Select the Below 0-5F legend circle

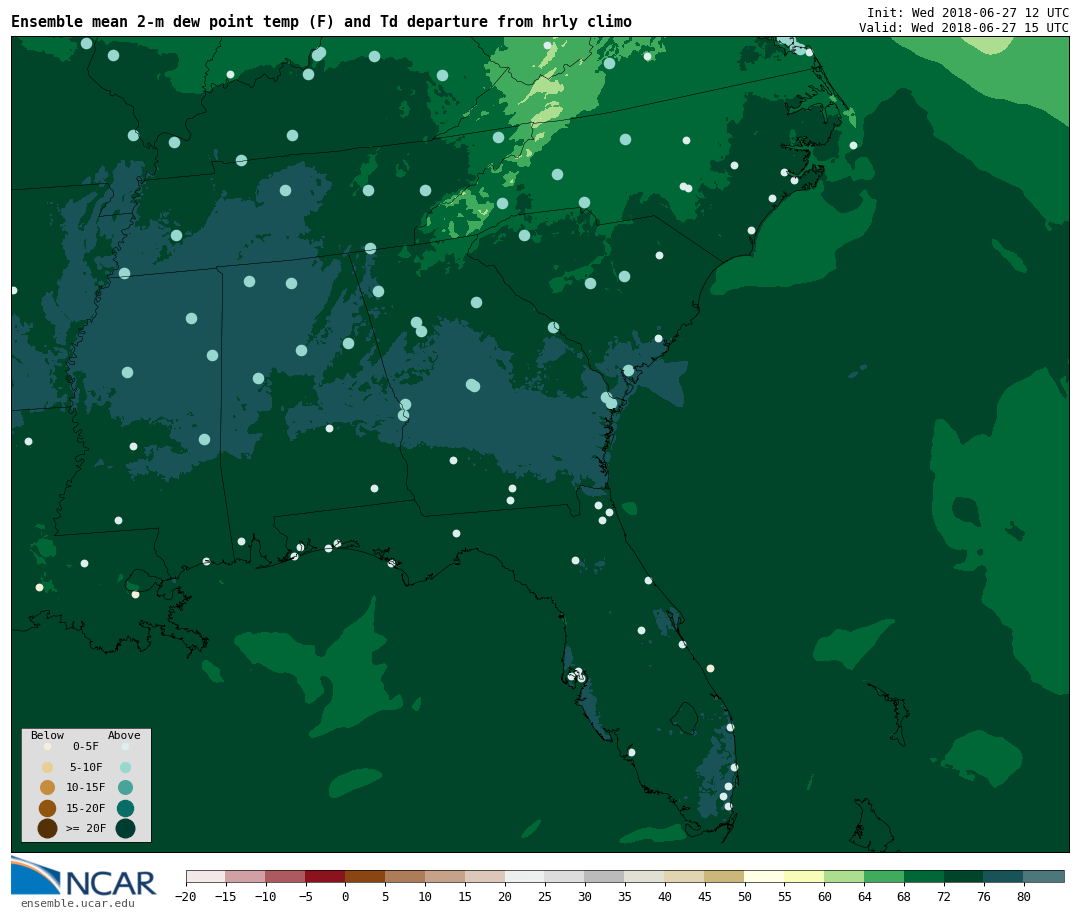pos(48,746)
